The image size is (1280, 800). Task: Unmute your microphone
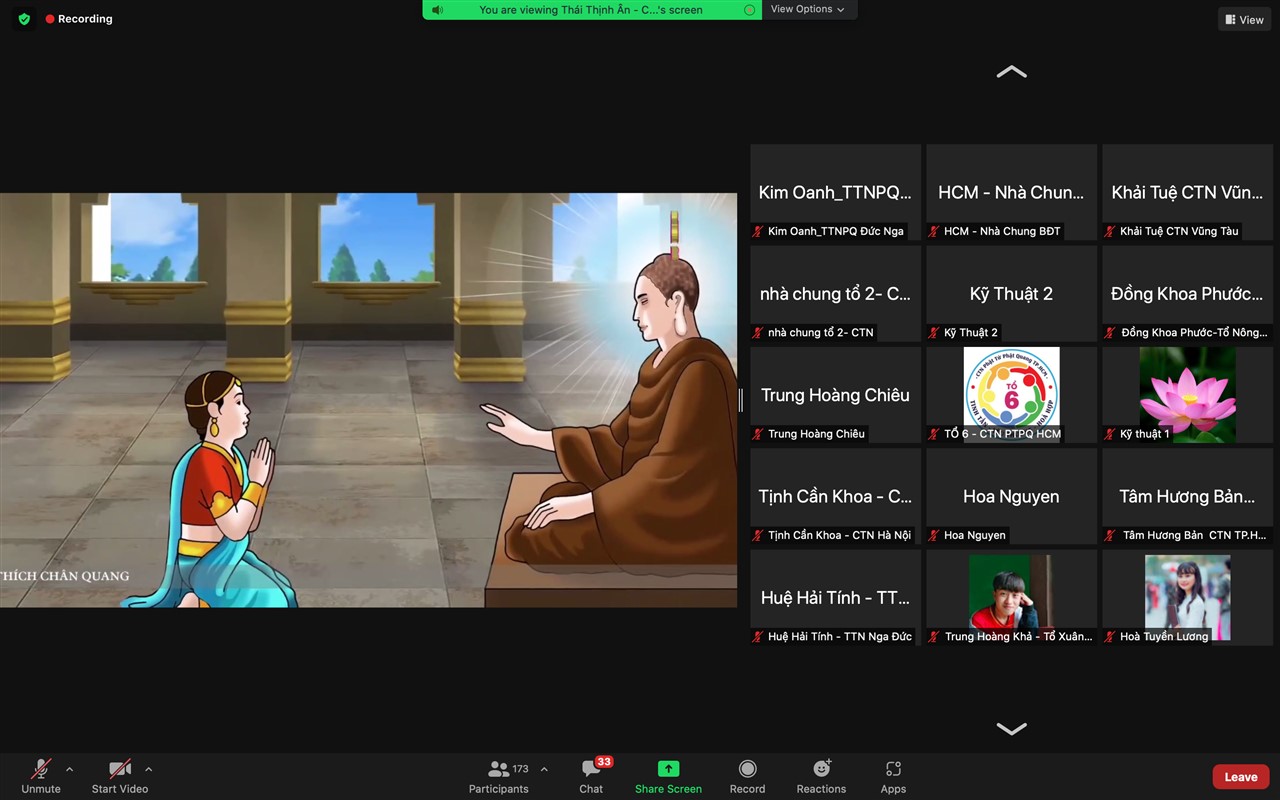41,776
